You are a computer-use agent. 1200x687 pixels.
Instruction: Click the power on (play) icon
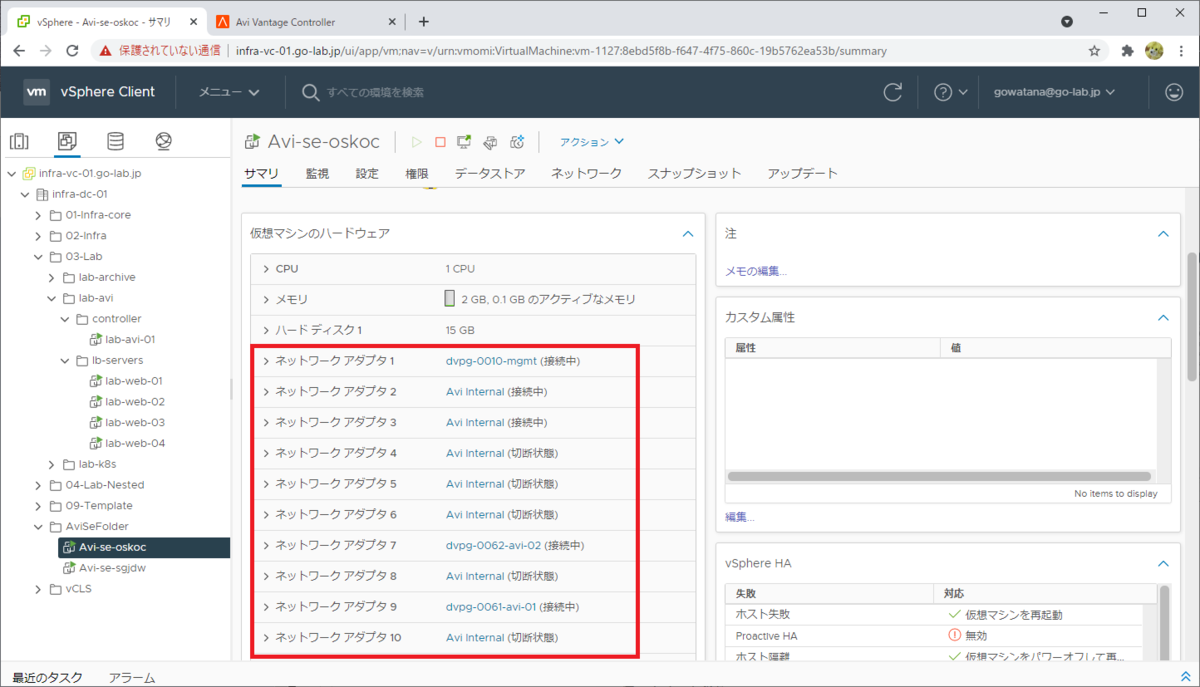coord(417,142)
